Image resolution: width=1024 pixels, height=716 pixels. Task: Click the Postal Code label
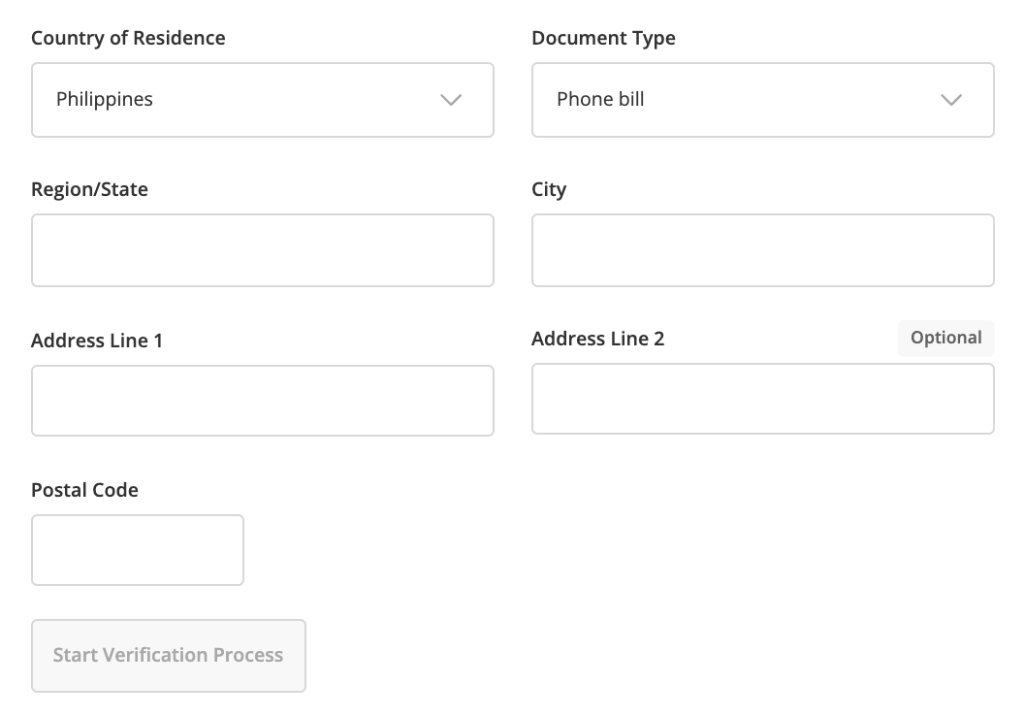point(85,490)
